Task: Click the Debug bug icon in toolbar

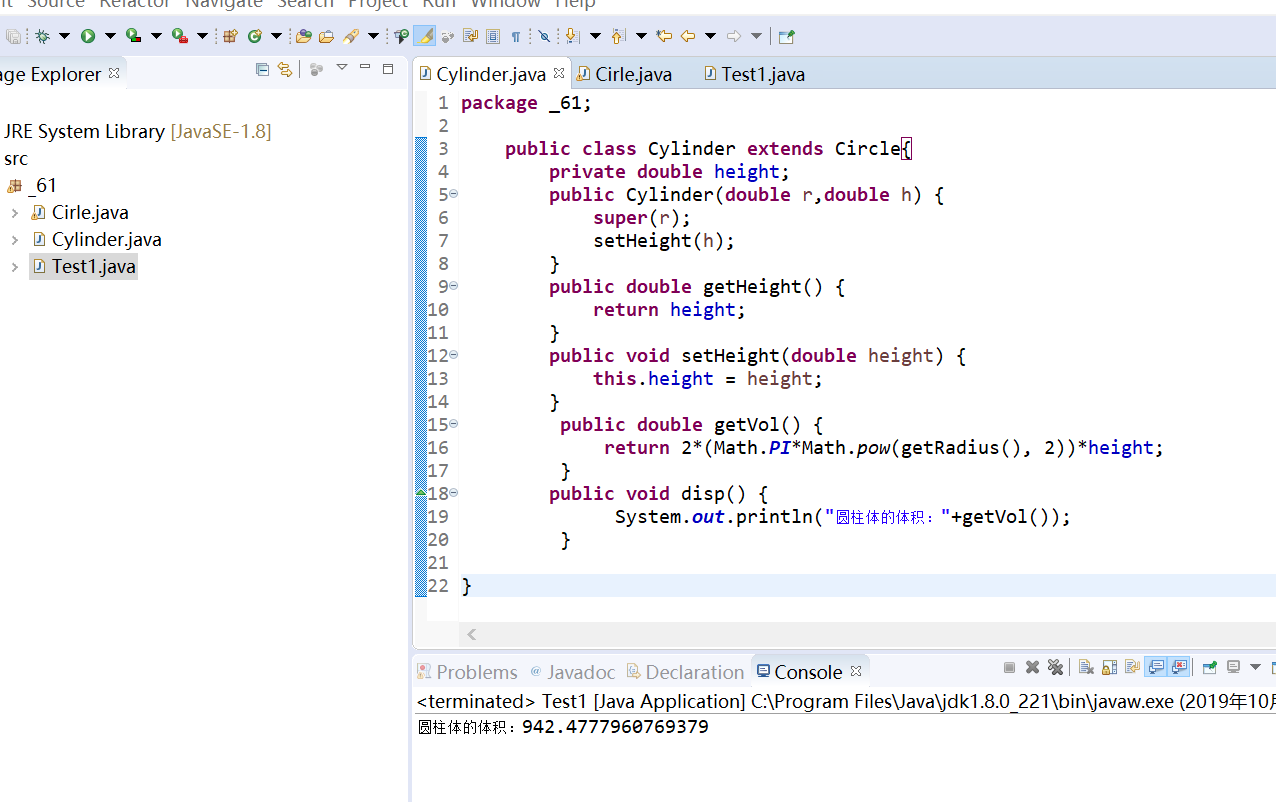Action: pyautogui.click(x=42, y=37)
